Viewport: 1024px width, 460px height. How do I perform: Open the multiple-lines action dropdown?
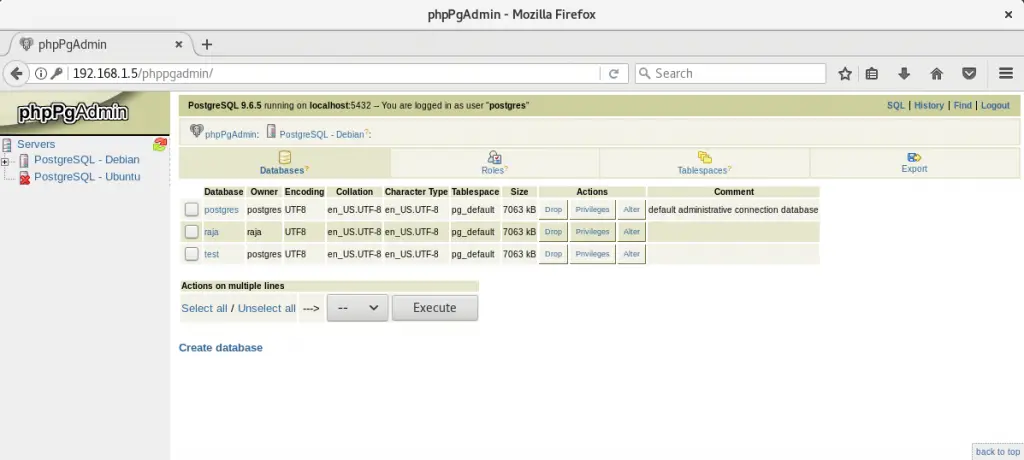tap(357, 308)
